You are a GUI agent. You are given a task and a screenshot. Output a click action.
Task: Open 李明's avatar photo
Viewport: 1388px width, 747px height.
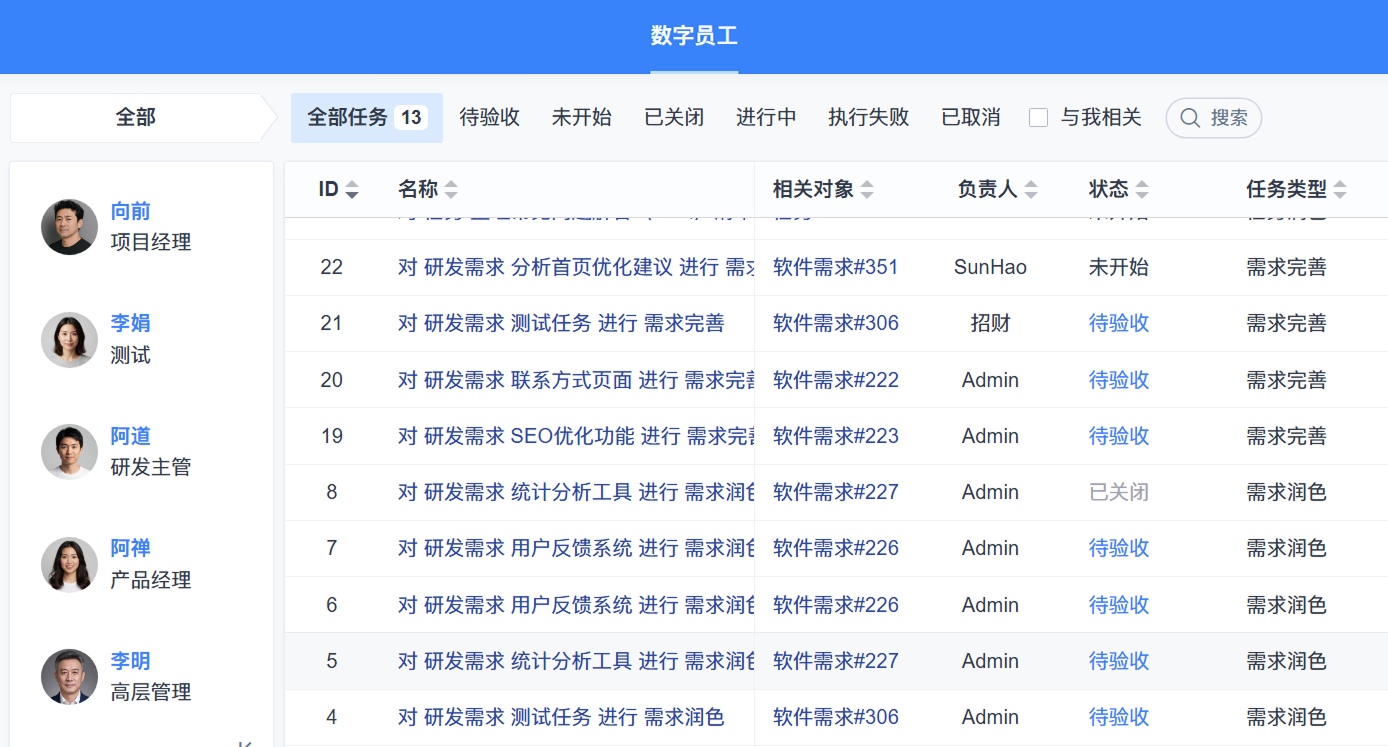point(69,677)
